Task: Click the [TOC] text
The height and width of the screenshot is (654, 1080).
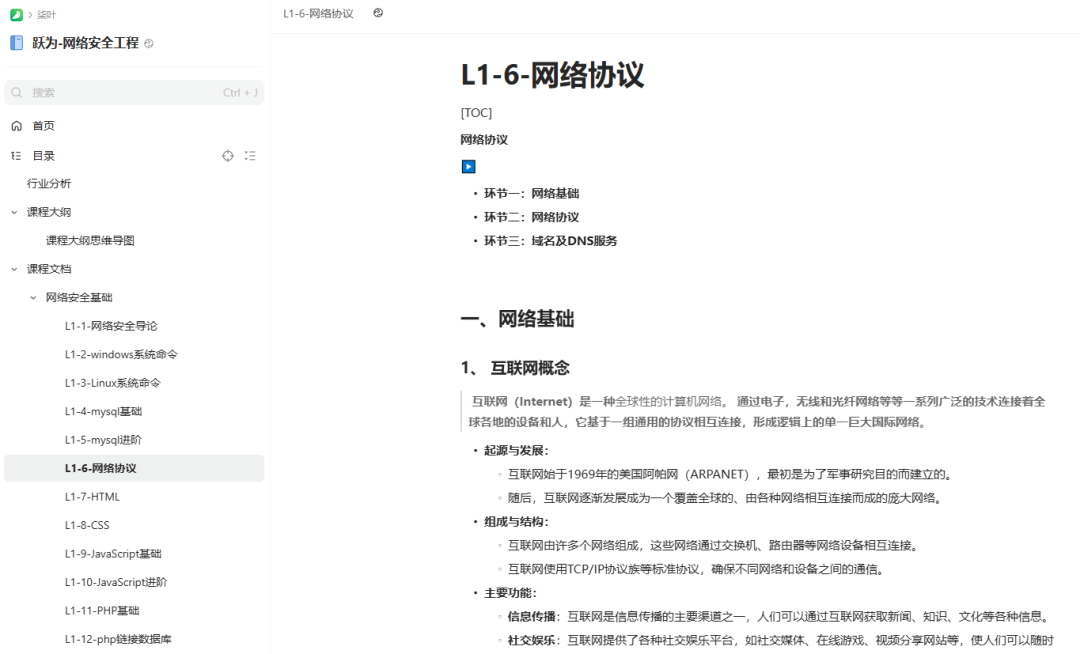Action: coord(476,113)
